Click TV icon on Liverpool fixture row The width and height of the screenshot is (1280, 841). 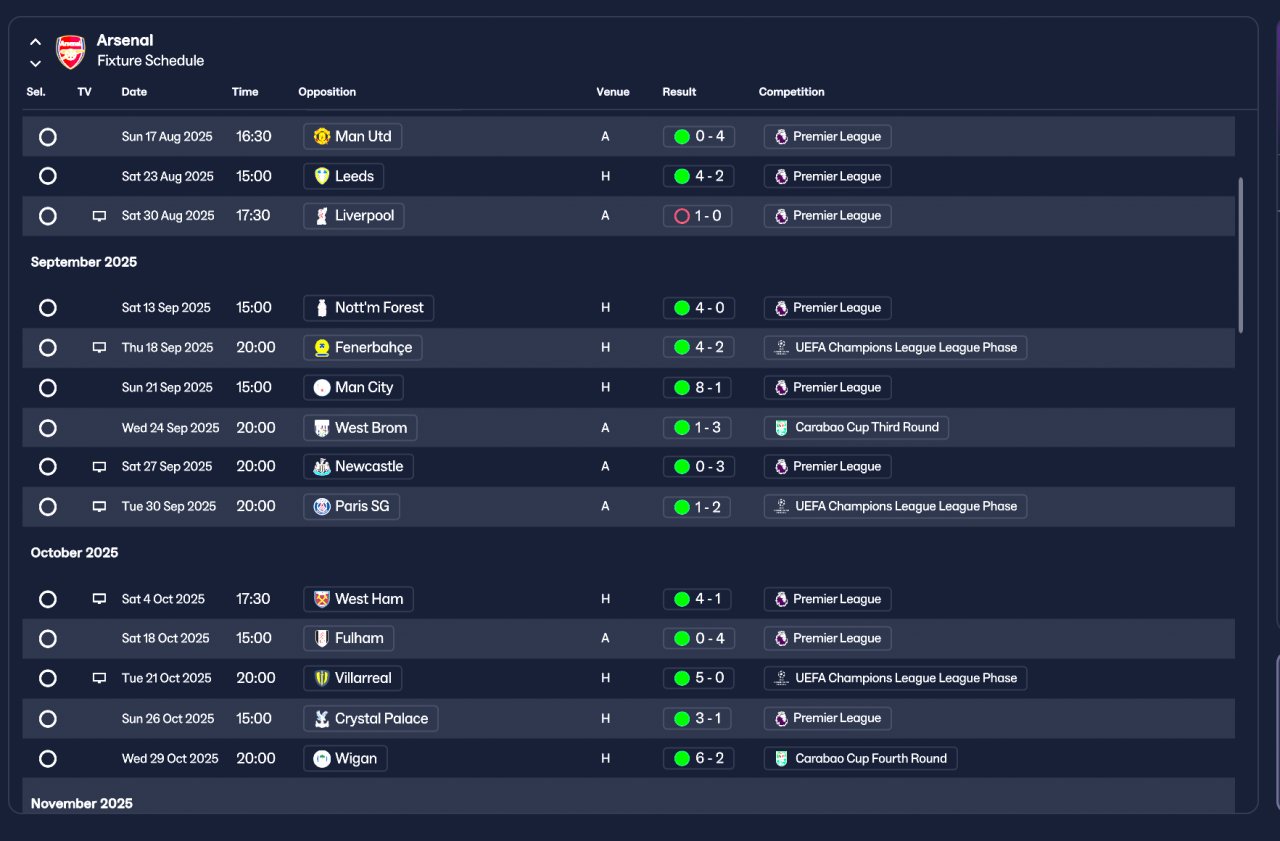click(x=99, y=216)
